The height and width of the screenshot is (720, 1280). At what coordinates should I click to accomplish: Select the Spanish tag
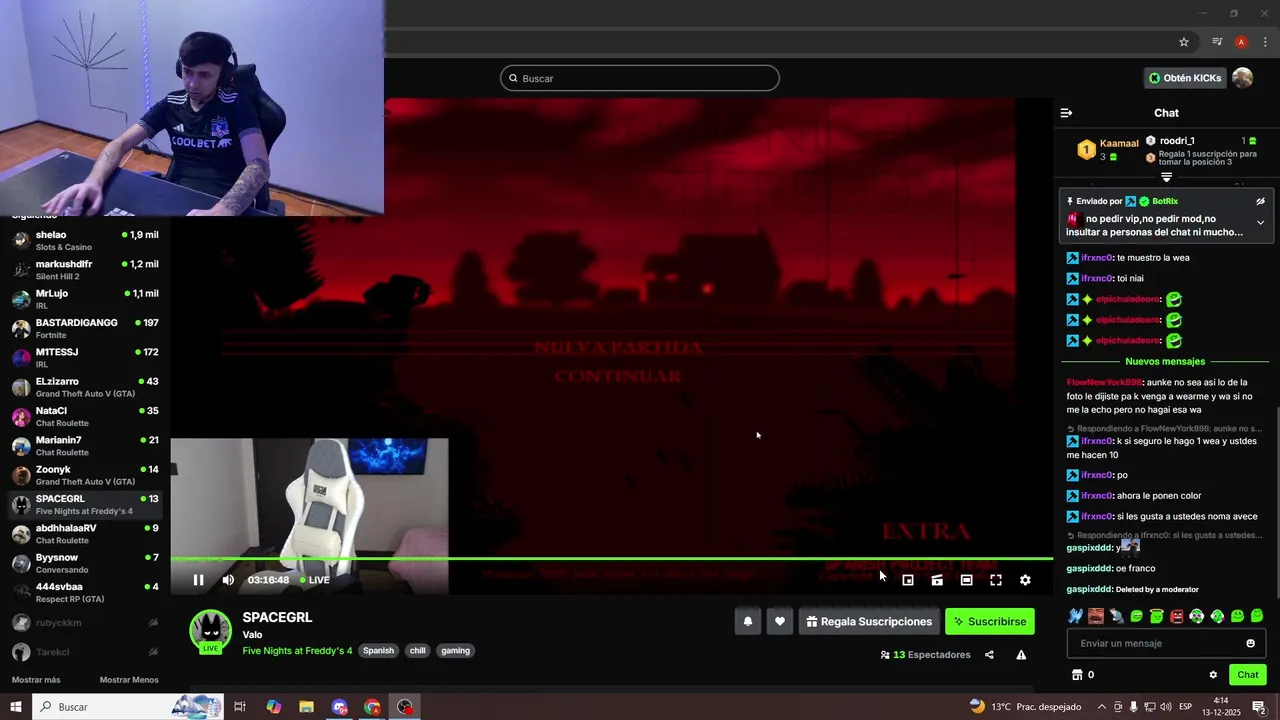pyautogui.click(x=378, y=650)
